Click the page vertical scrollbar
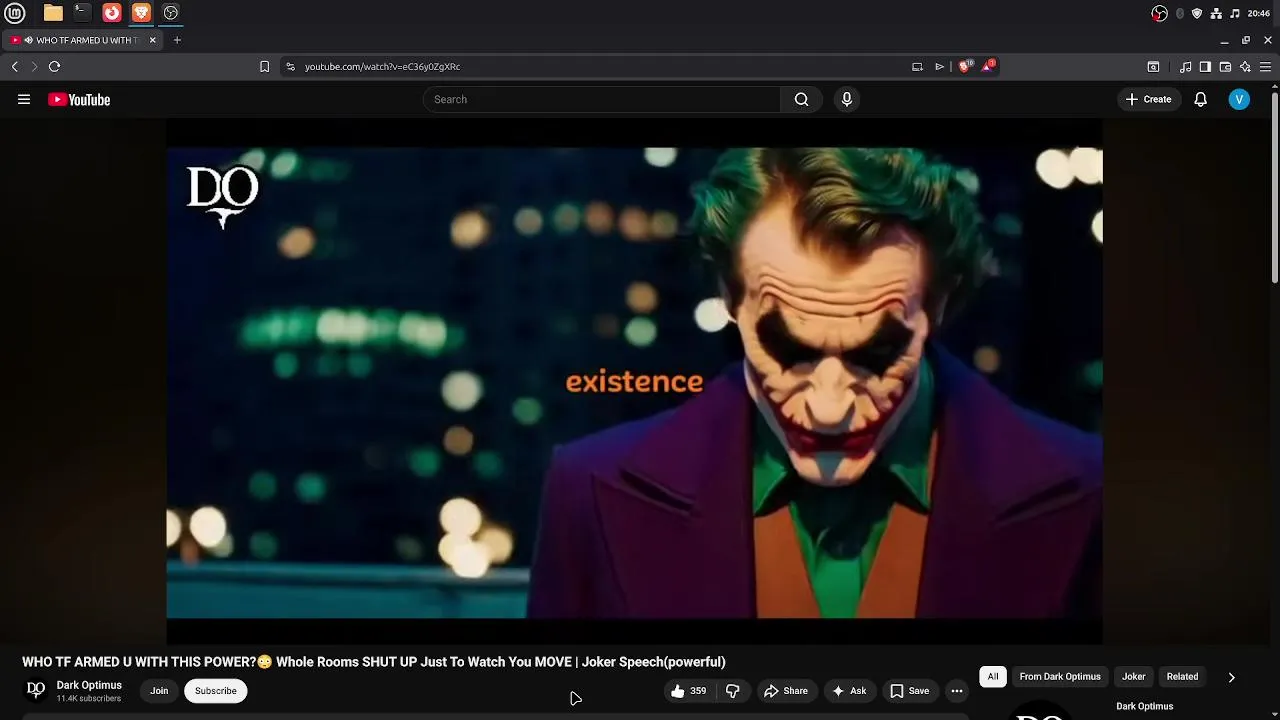The height and width of the screenshot is (720, 1280). [1275, 189]
